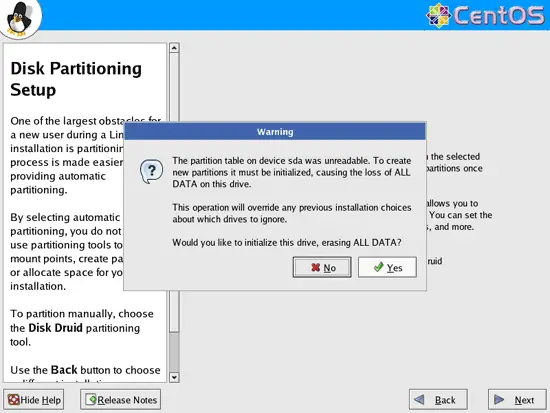Click the Back button
Image resolution: width=550 pixels, height=413 pixels.
click(x=438, y=399)
